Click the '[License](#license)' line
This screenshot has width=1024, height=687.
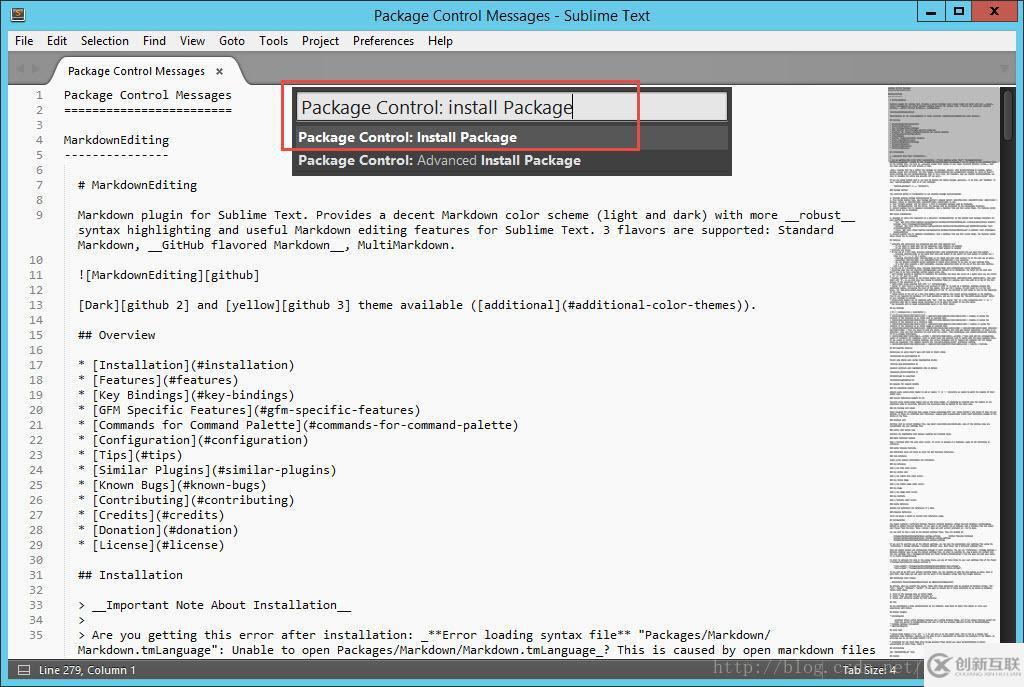(x=151, y=545)
